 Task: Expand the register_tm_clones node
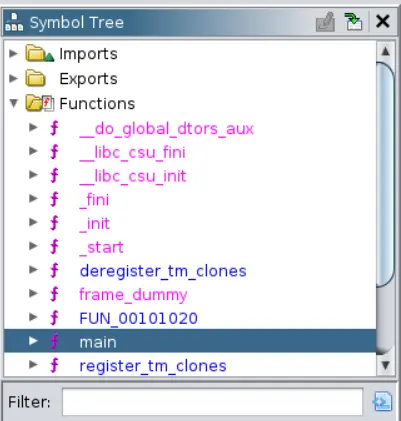tap(33, 364)
